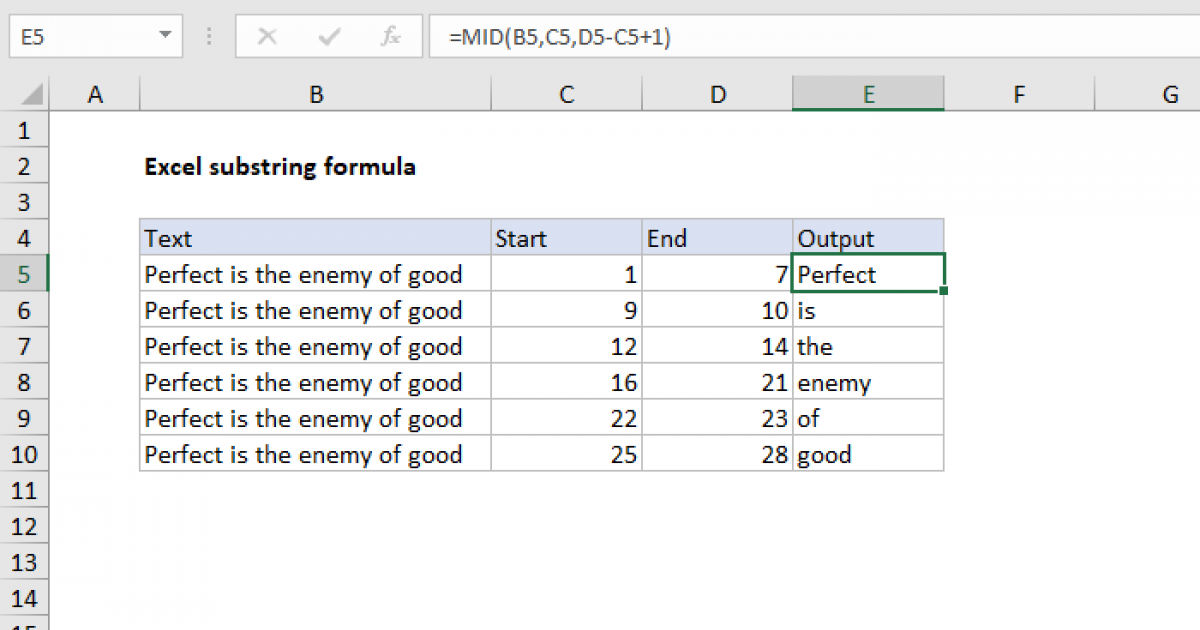This screenshot has height=630, width=1200.
Task: Click the green fill handle on cell E5
Action: coord(942,289)
